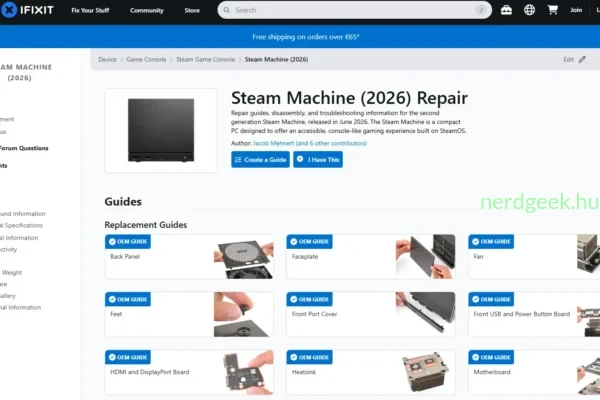The image size is (600, 400).
Task: Open the Motherboard guide
Action: [x=534, y=372]
